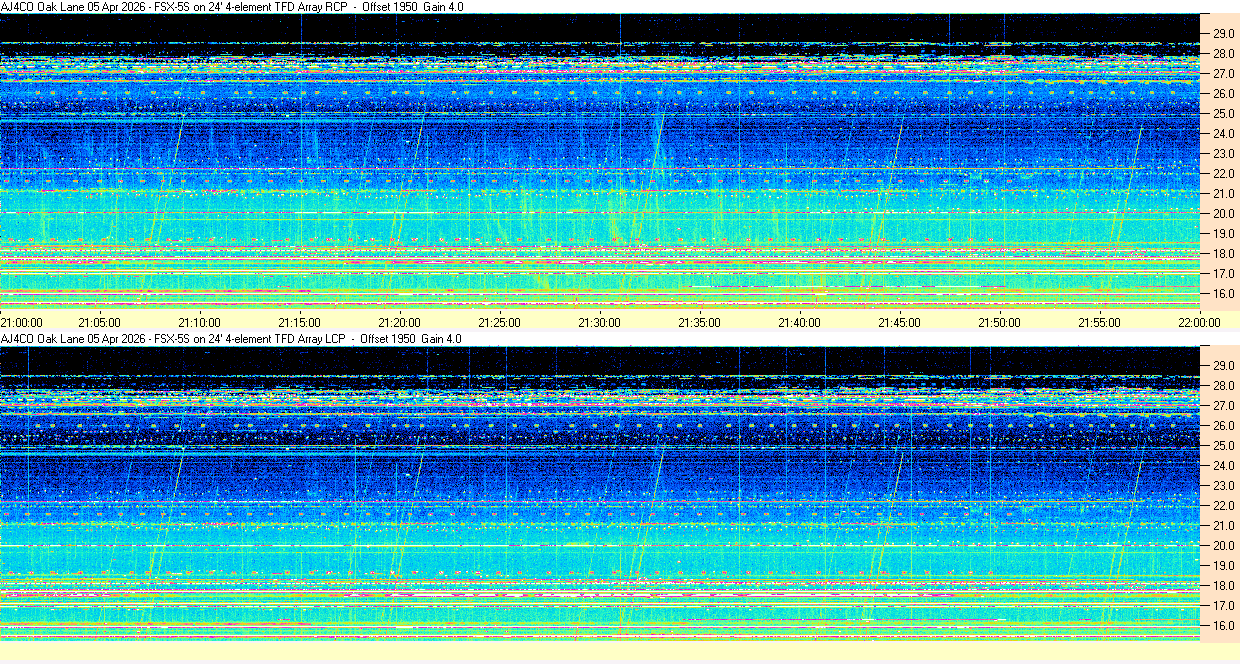Click 16.0 frequency label in RCP panel
This screenshot has height=664, width=1240.
pos(1224,294)
